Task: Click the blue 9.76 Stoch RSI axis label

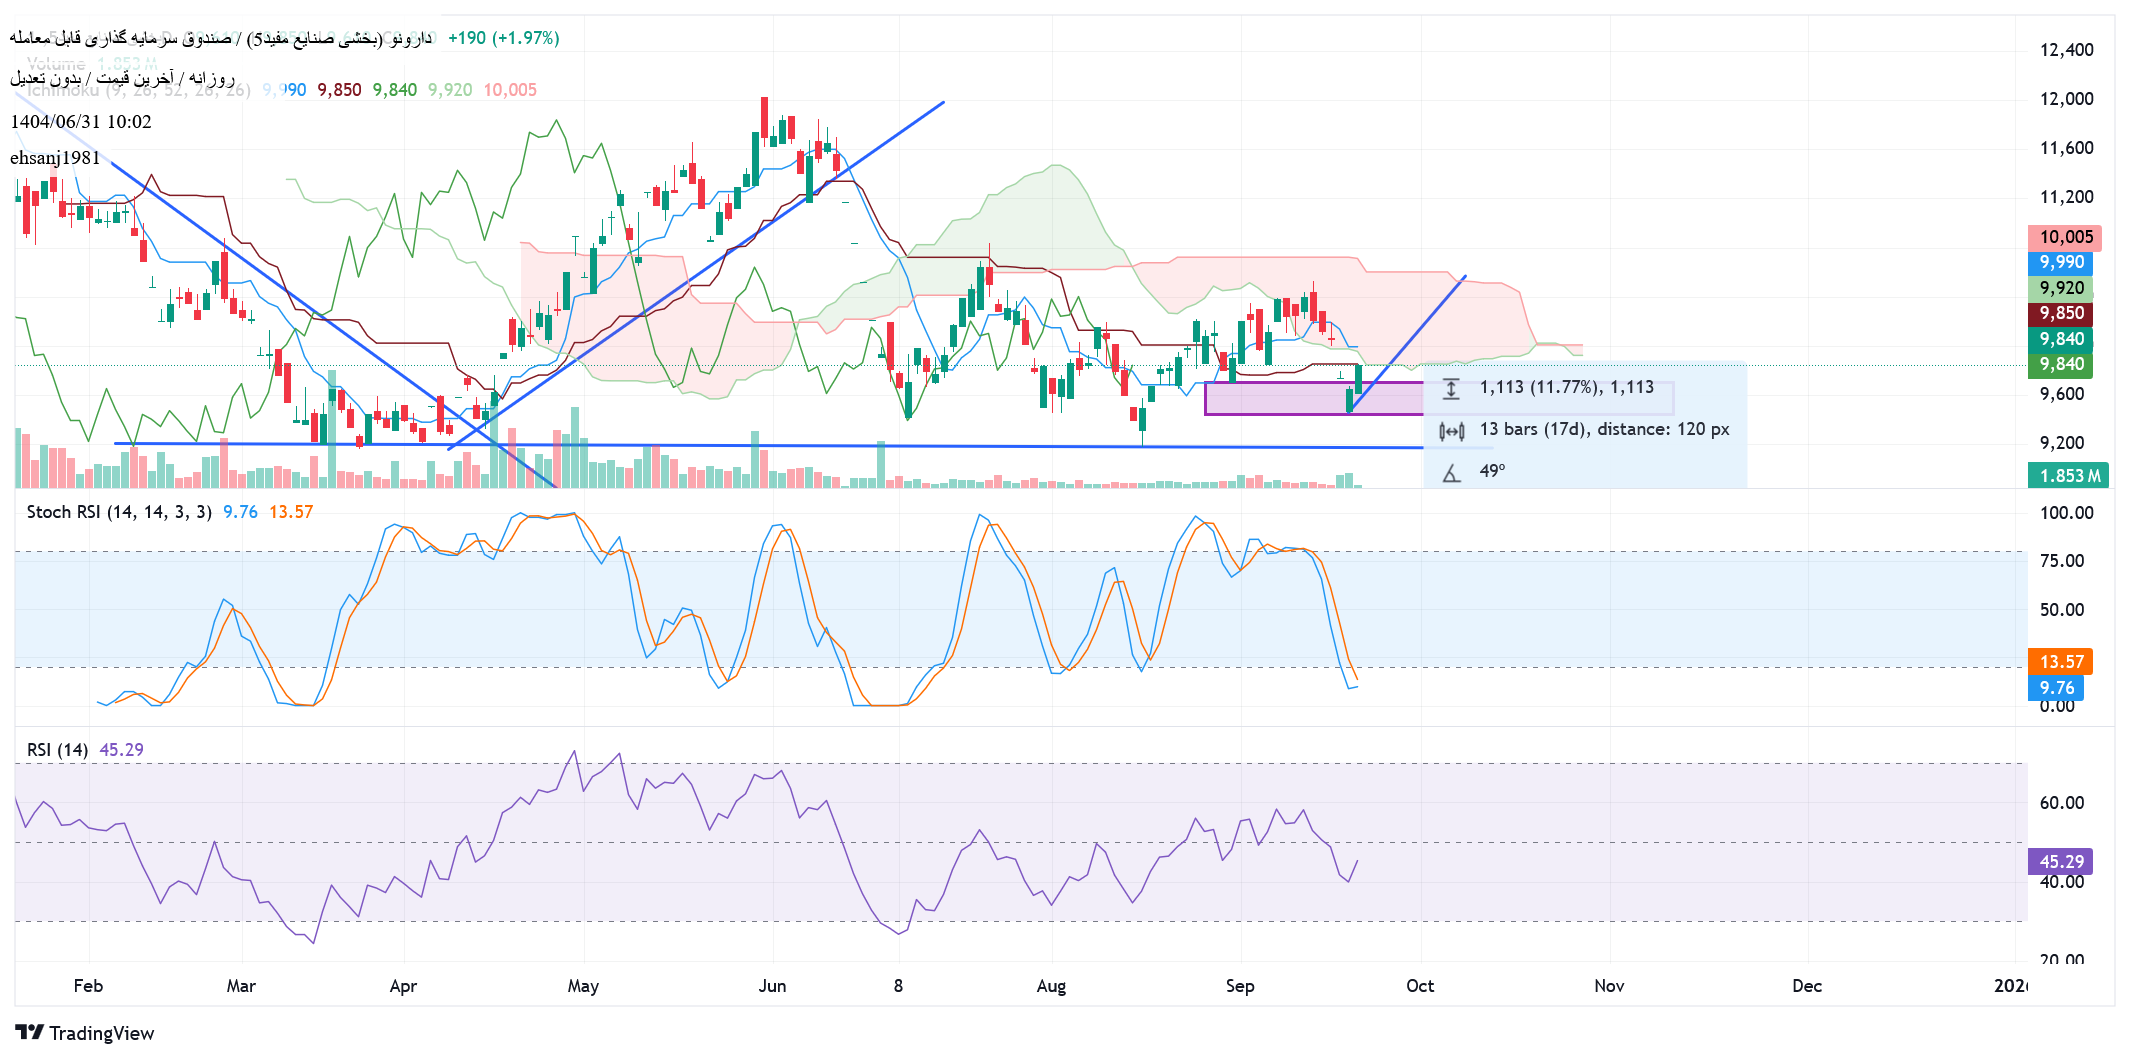Action: tap(2056, 688)
